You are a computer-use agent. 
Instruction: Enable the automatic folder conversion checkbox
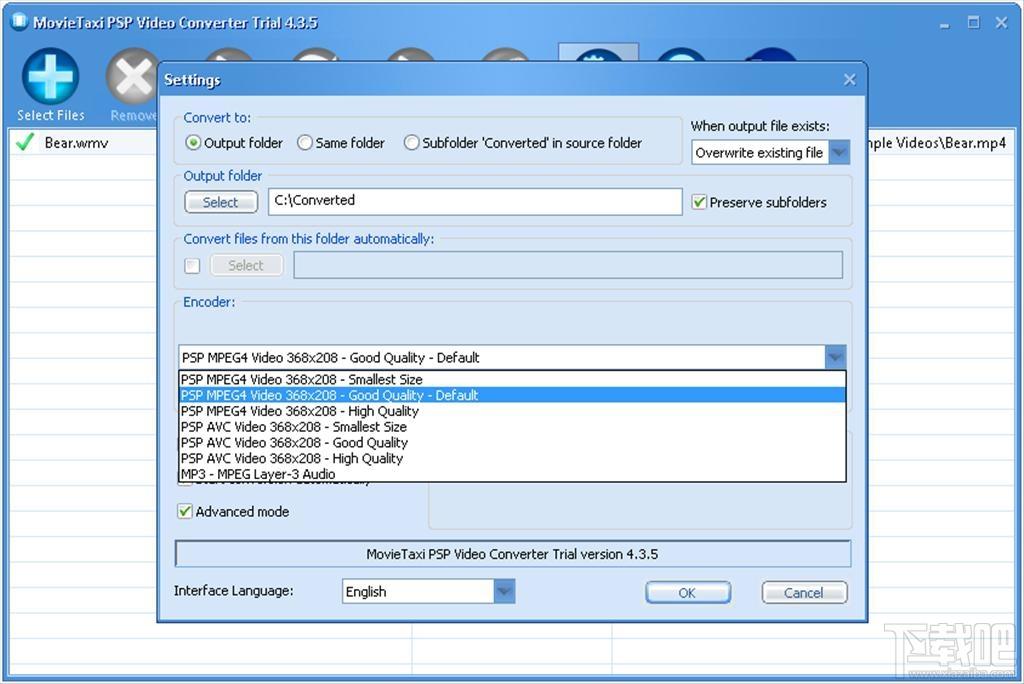pos(192,265)
